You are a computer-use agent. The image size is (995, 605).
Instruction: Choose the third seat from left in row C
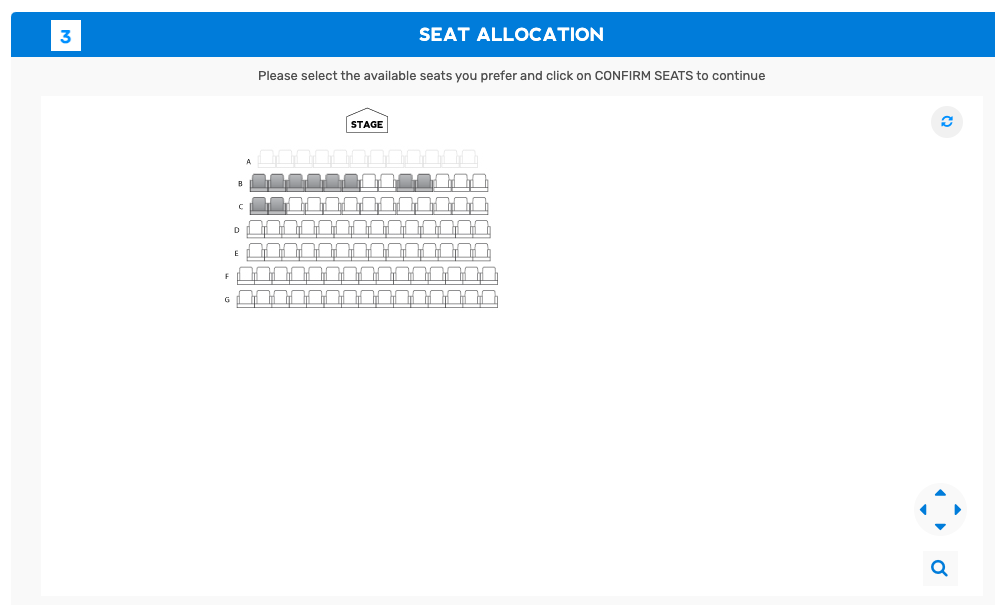click(x=295, y=205)
